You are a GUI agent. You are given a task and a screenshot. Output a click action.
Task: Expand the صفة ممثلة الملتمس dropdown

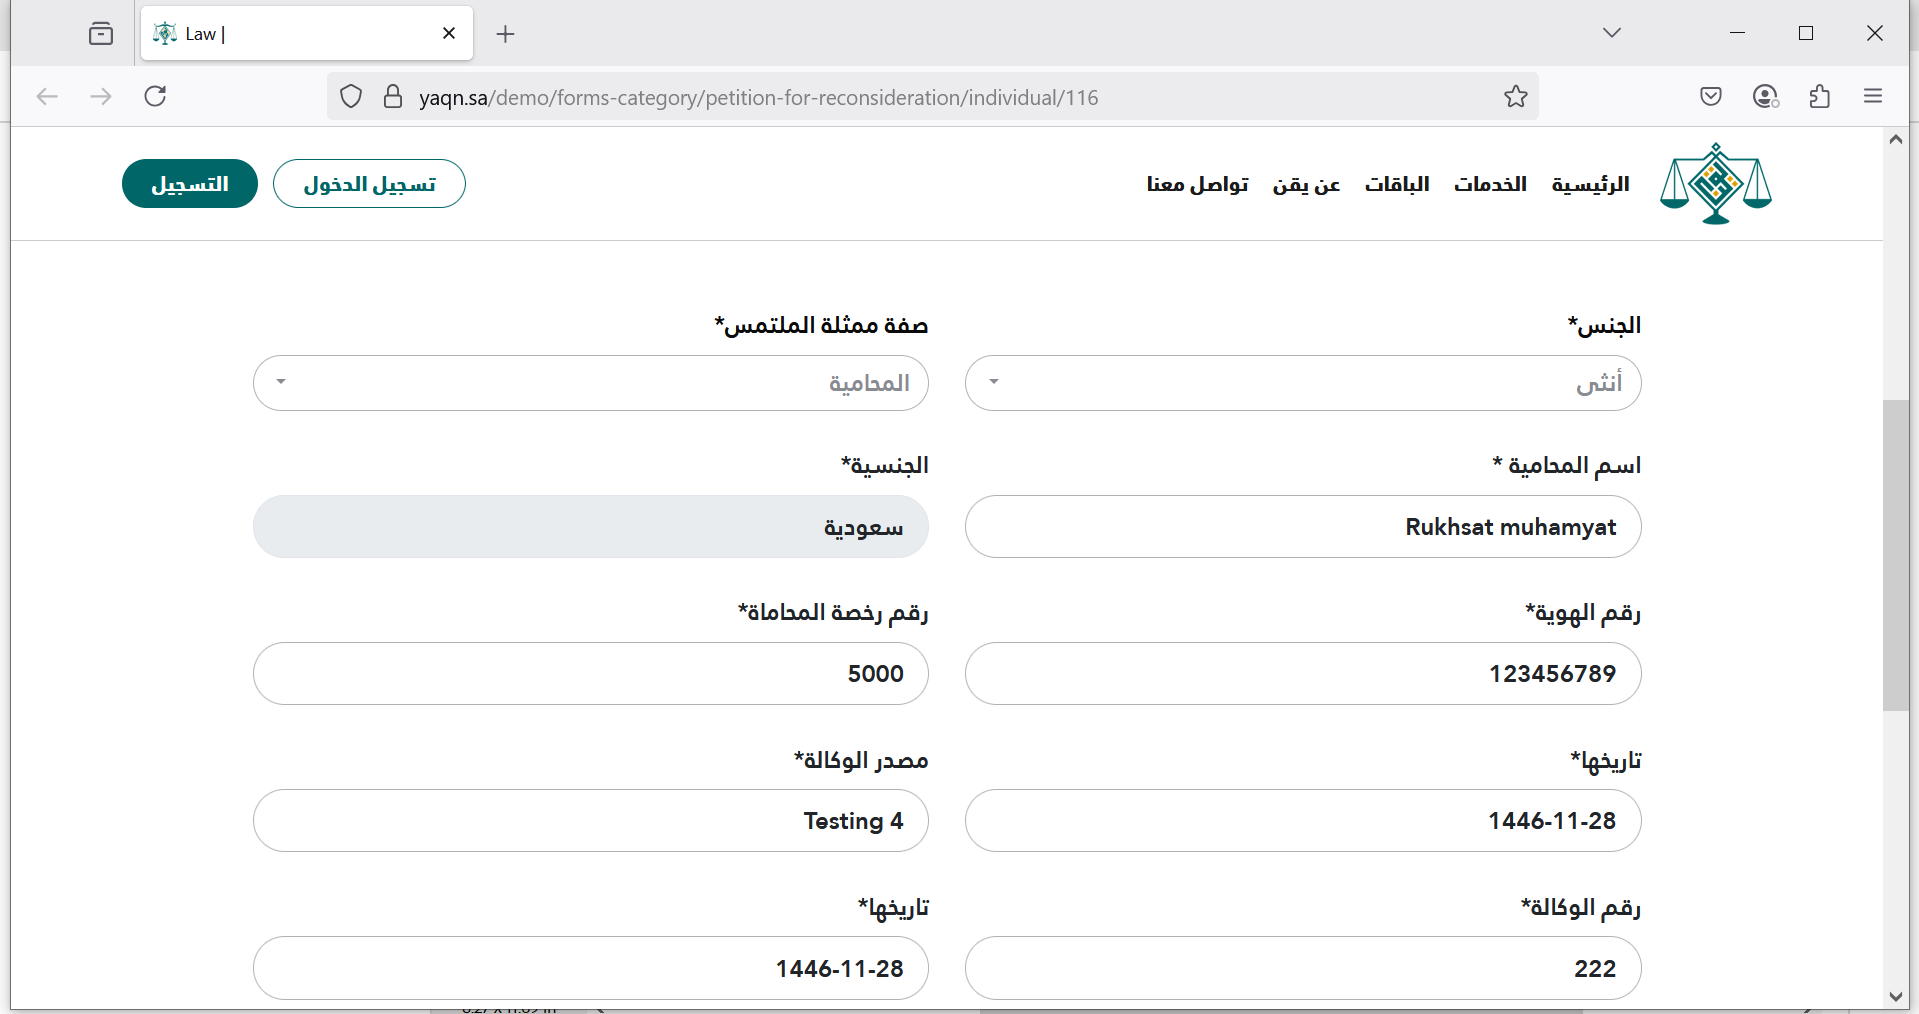[x=590, y=383]
